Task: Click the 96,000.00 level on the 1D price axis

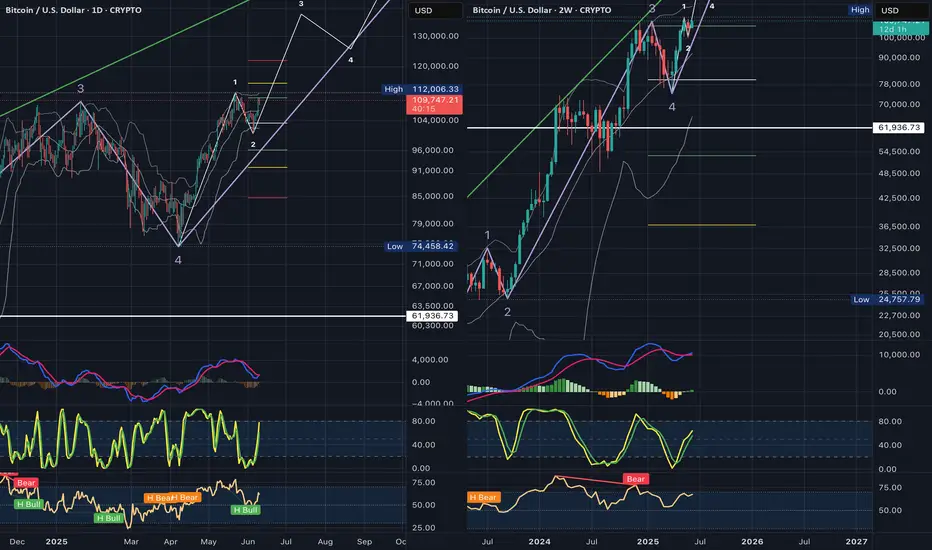Action: (x=433, y=150)
